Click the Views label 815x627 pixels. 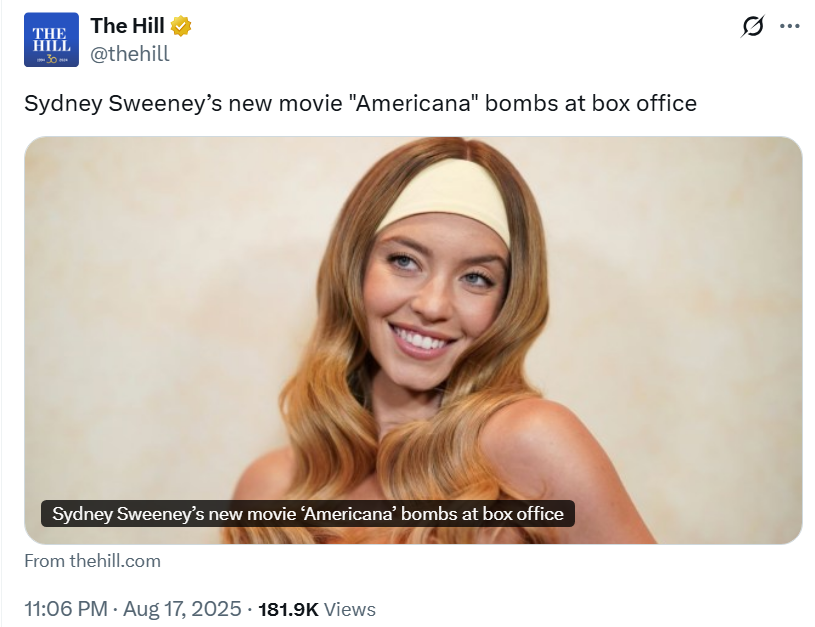pos(349,609)
